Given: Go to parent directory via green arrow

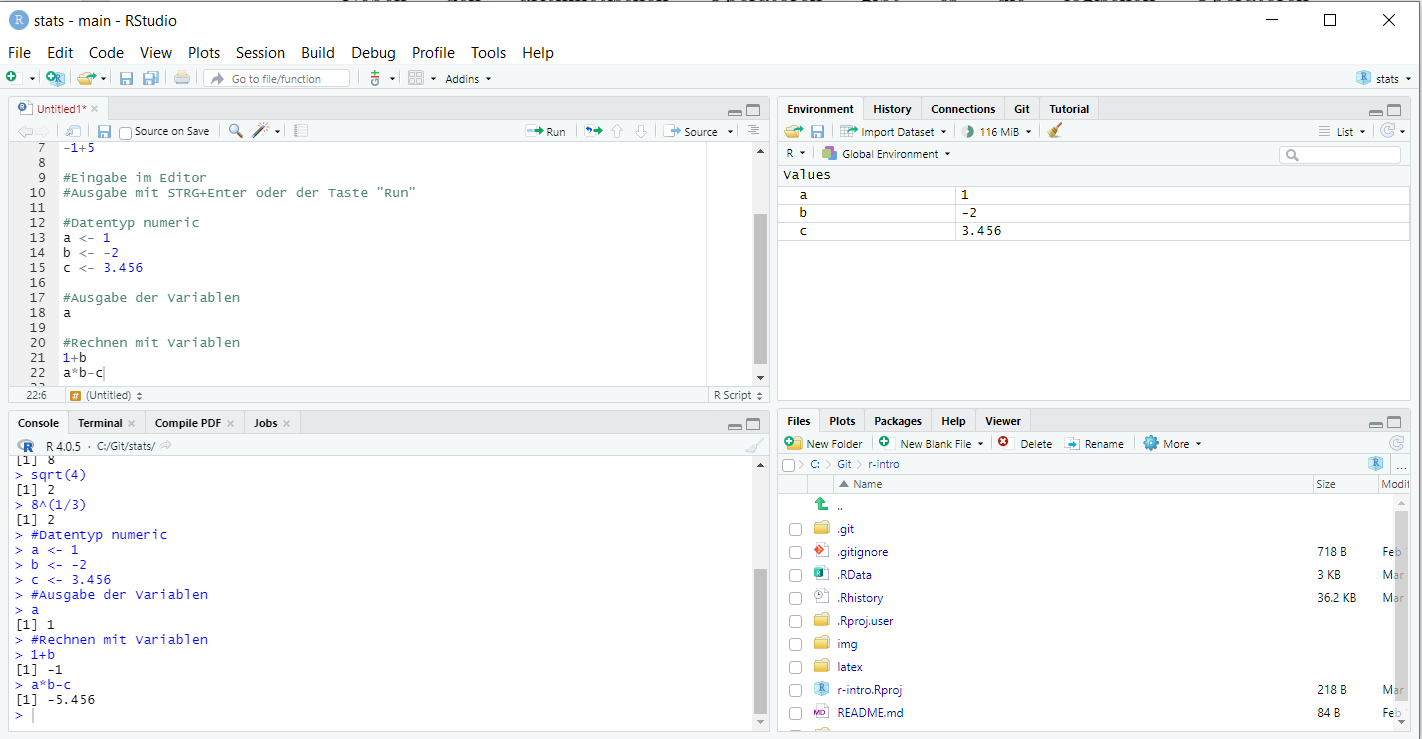Looking at the screenshot, I should (x=821, y=505).
